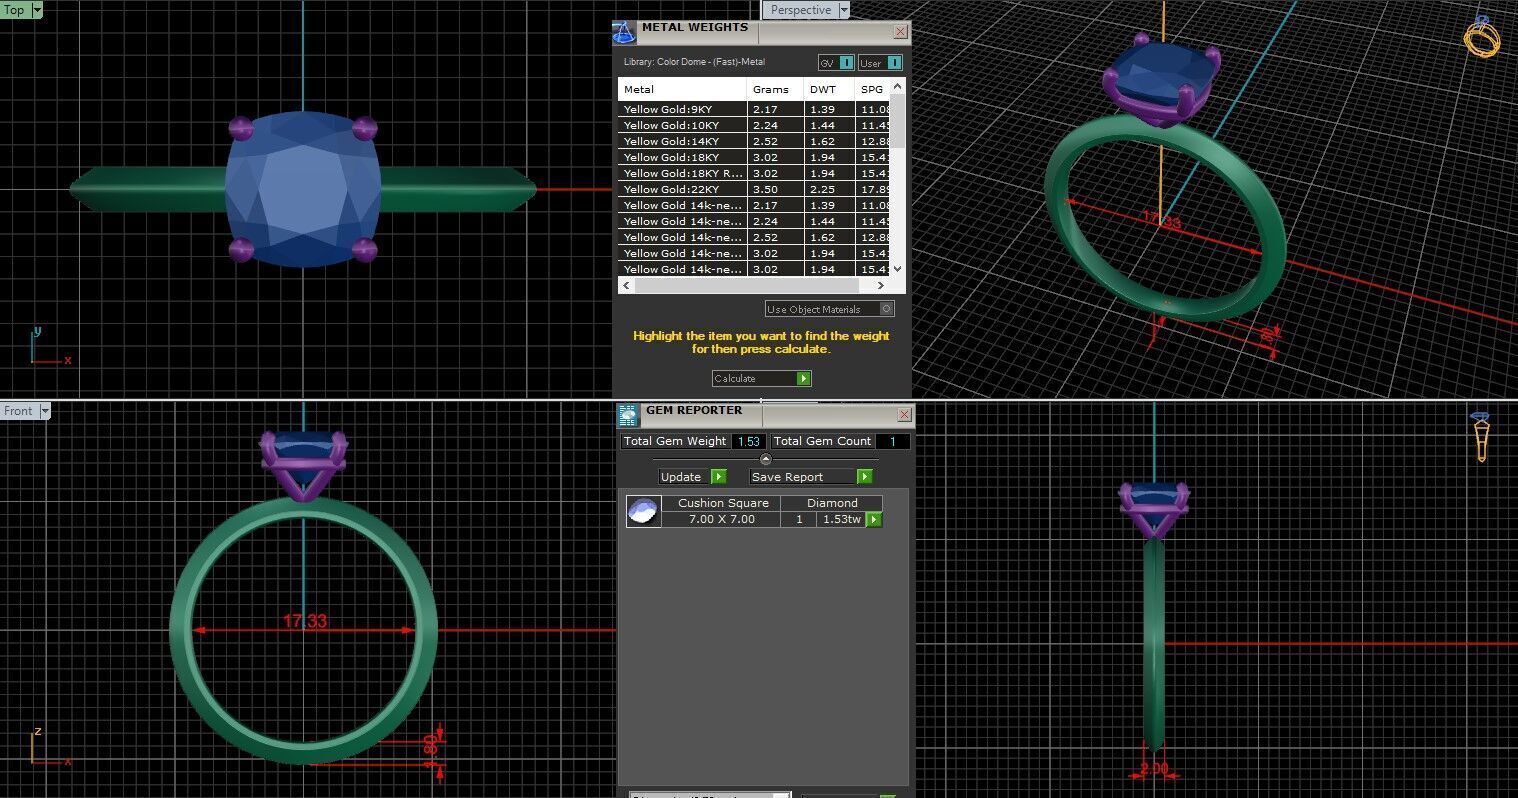The width and height of the screenshot is (1518, 798).
Task: Select the Yellow Gold:14KY row
Action: 754,141
